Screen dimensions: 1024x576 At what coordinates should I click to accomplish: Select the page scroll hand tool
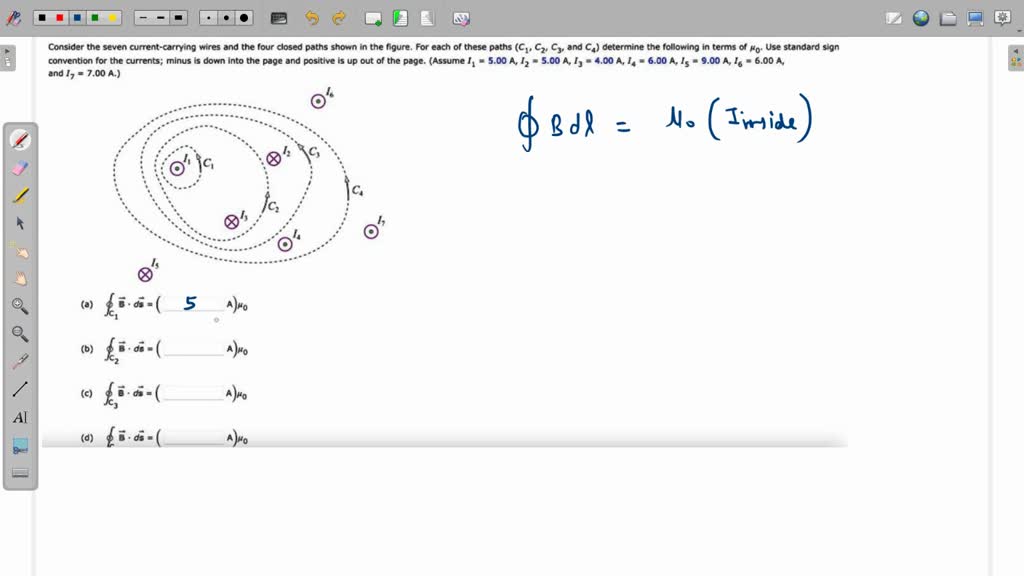(x=20, y=279)
